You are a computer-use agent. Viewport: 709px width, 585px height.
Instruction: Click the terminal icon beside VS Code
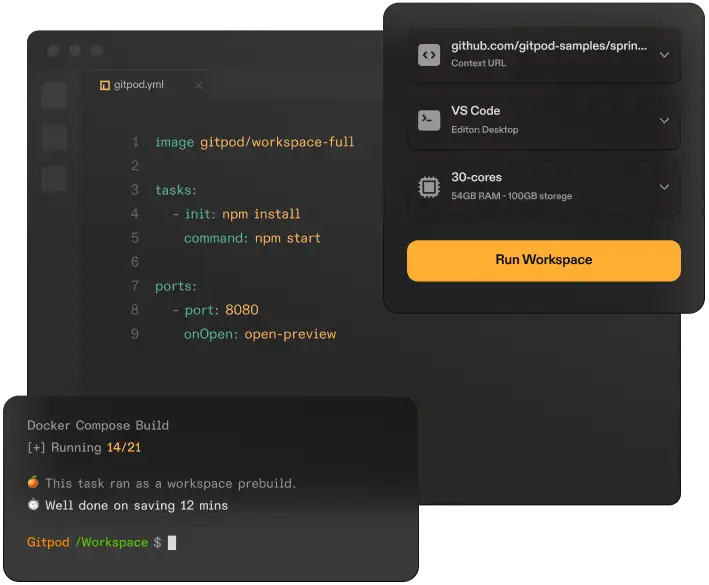(x=429, y=120)
